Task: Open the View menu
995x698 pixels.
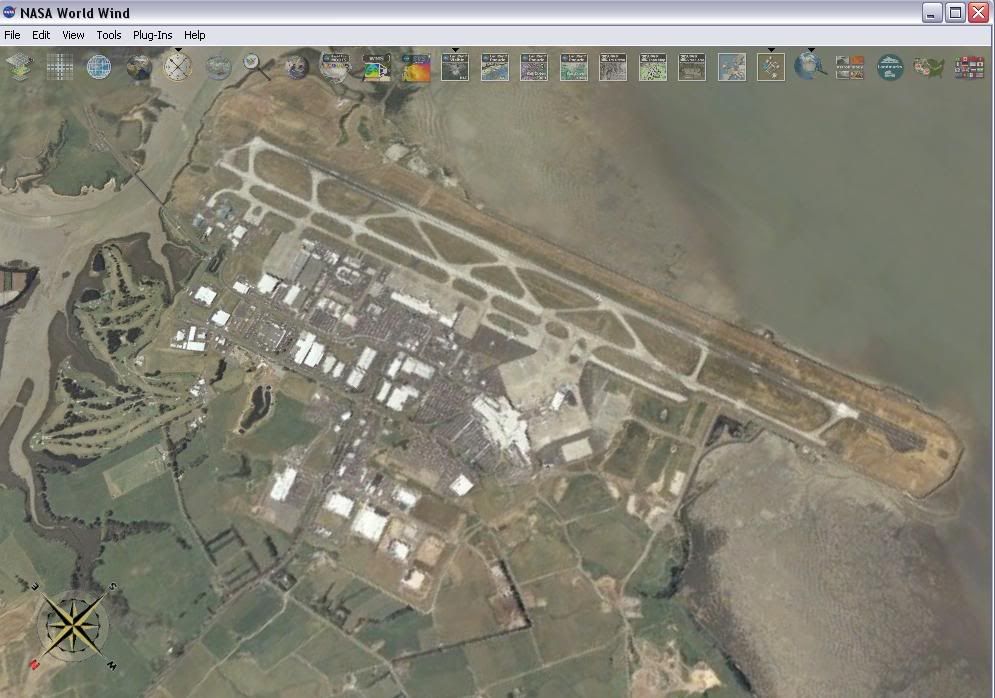Action: [73, 35]
